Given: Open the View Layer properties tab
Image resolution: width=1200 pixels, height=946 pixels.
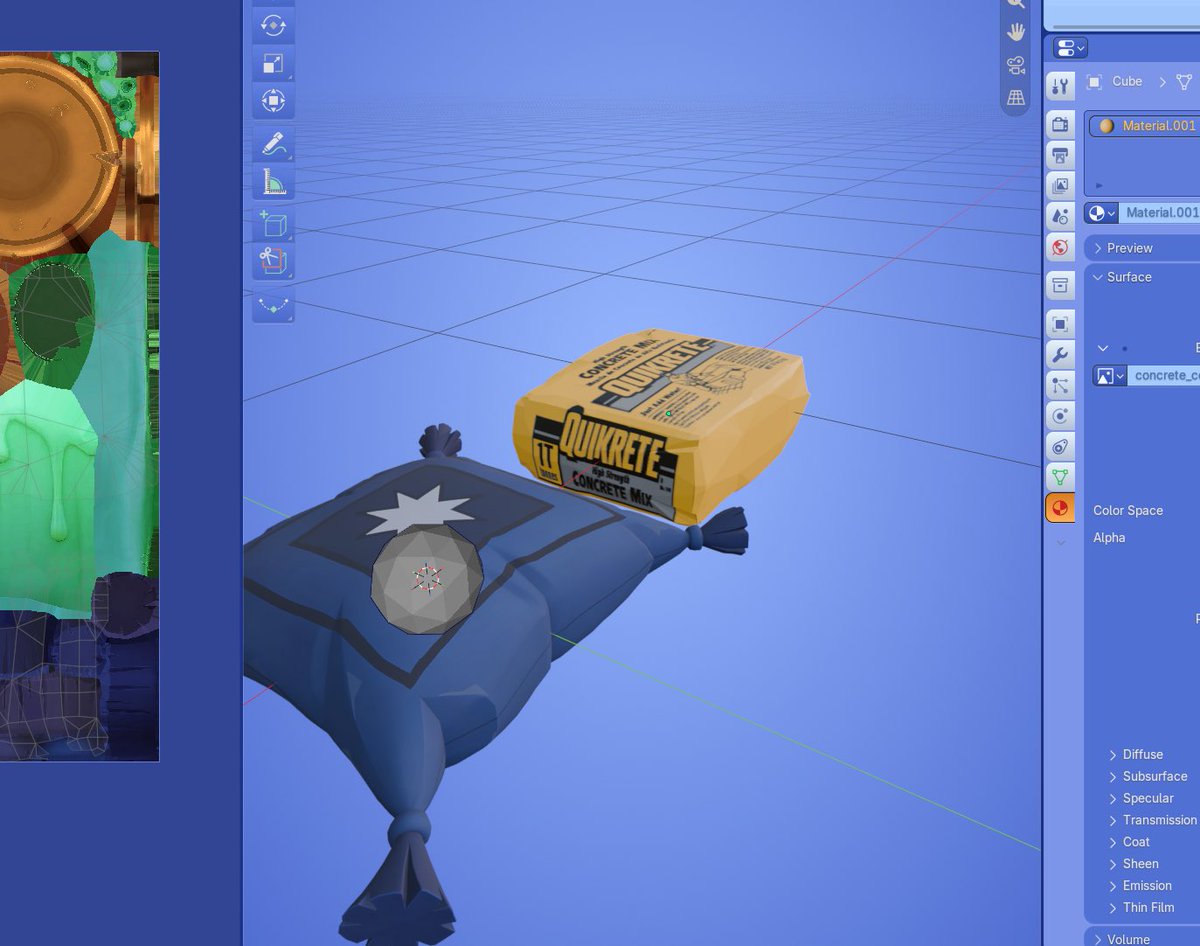Looking at the screenshot, I should tap(1061, 185).
